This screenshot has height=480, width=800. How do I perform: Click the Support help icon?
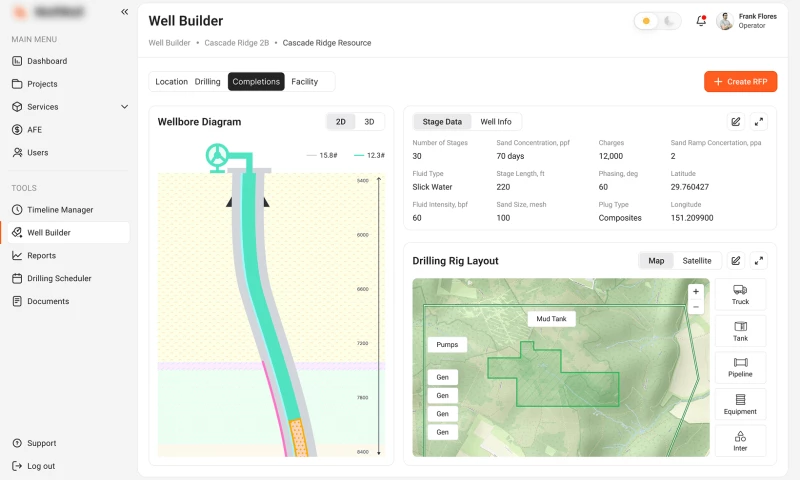pyautogui.click(x=17, y=443)
